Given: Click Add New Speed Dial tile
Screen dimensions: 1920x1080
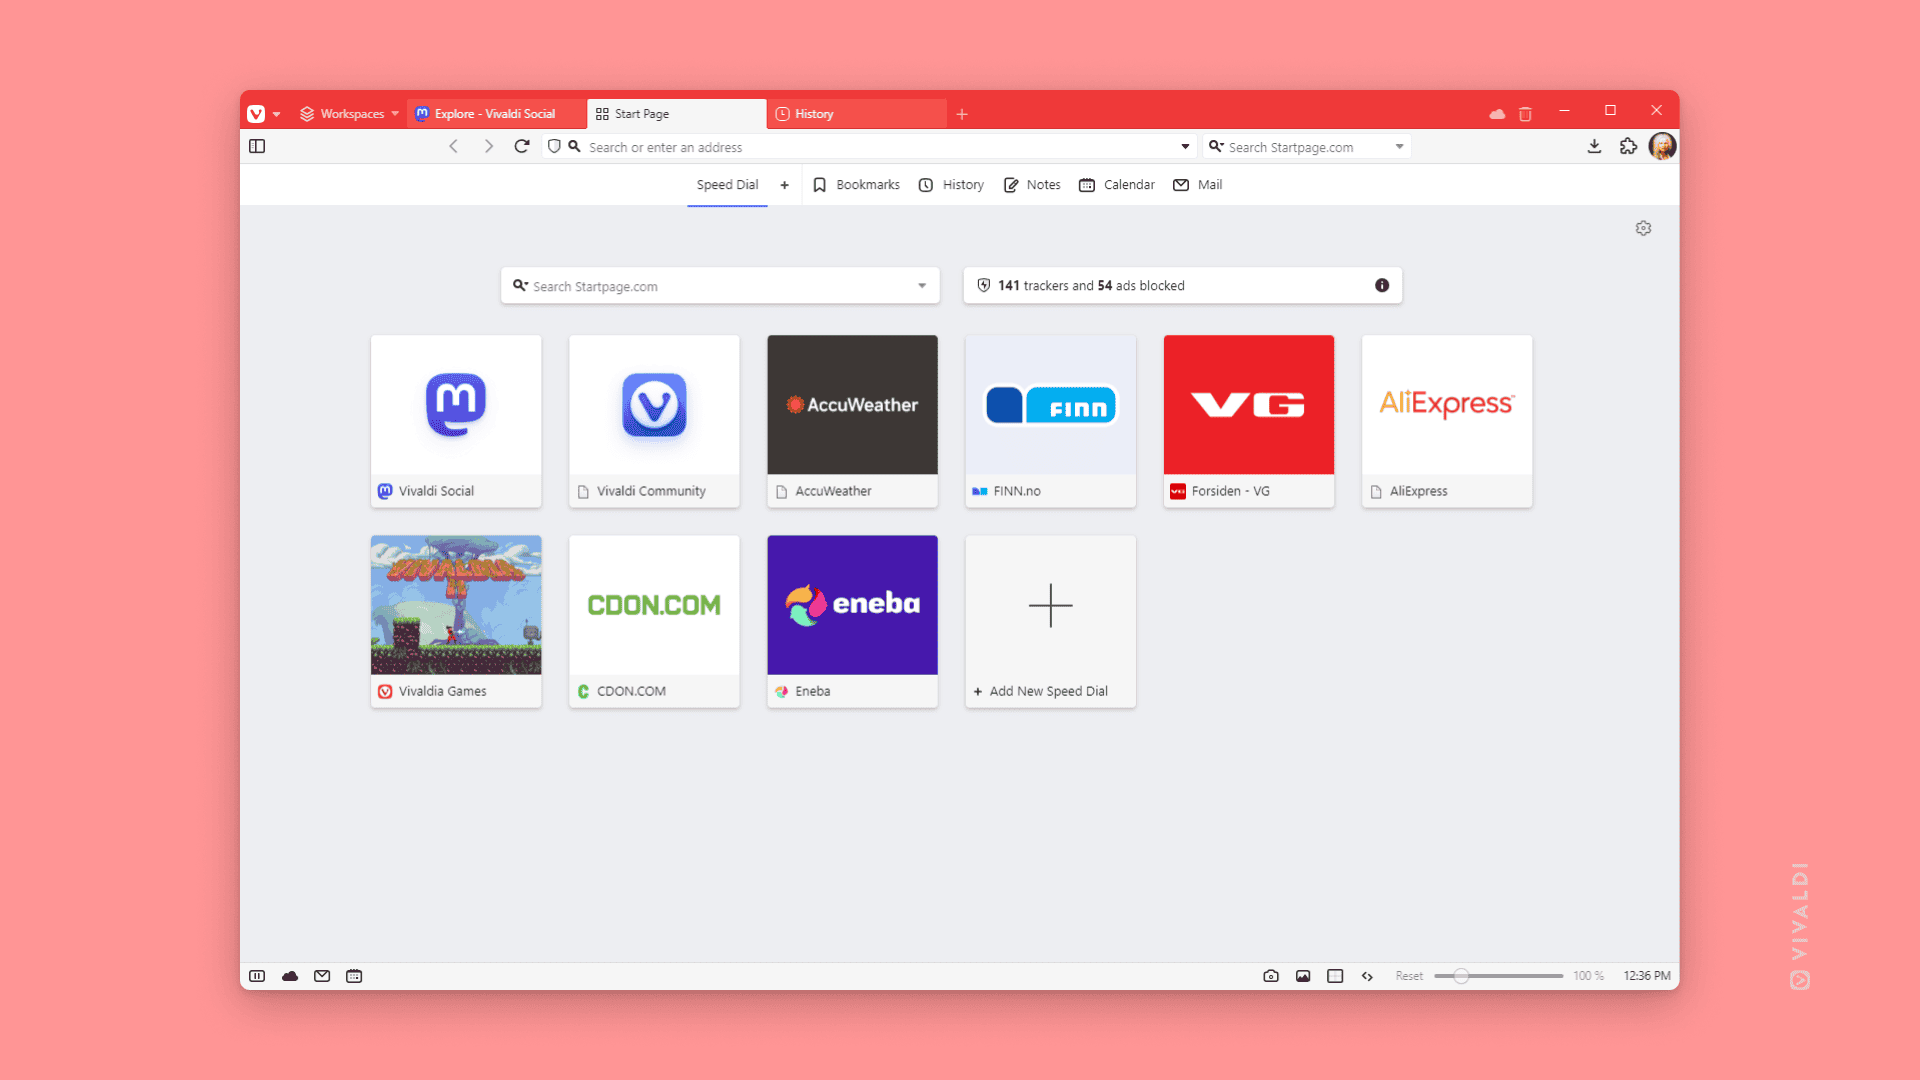Looking at the screenshot, I should (x=1050, y=621).
